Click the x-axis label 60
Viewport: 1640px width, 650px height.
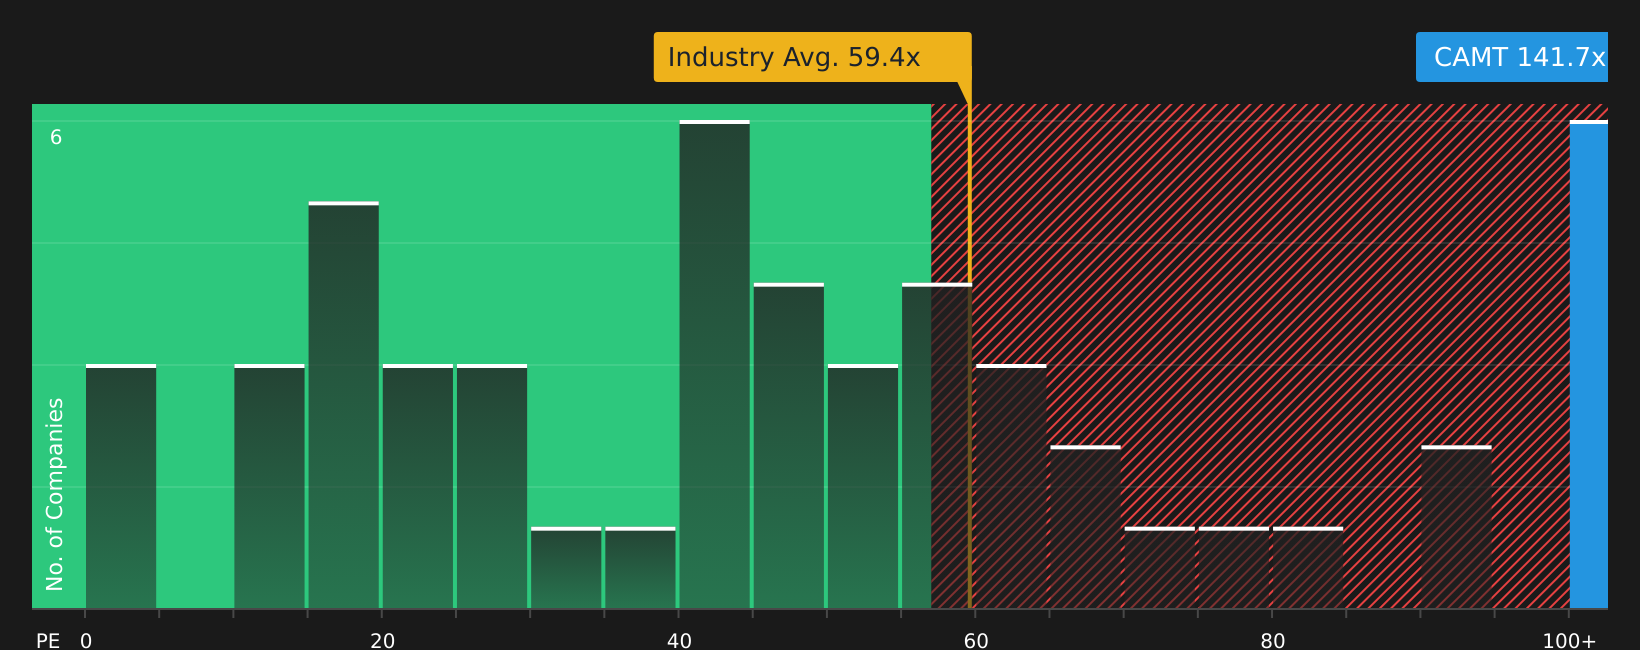point(976,641)
